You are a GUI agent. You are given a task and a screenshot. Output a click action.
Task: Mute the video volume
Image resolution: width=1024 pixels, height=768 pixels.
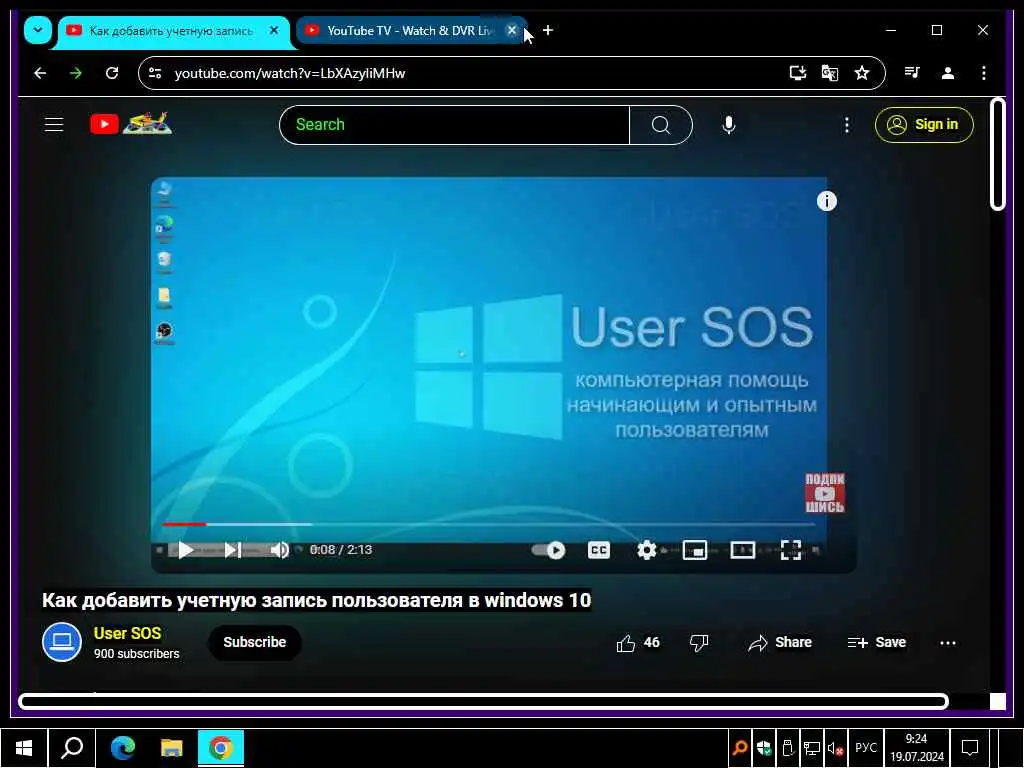(x=280, y=550)
